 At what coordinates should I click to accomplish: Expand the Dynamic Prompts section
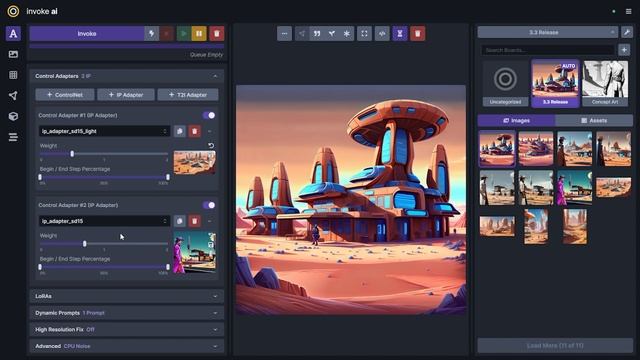(x=127, y=313)
